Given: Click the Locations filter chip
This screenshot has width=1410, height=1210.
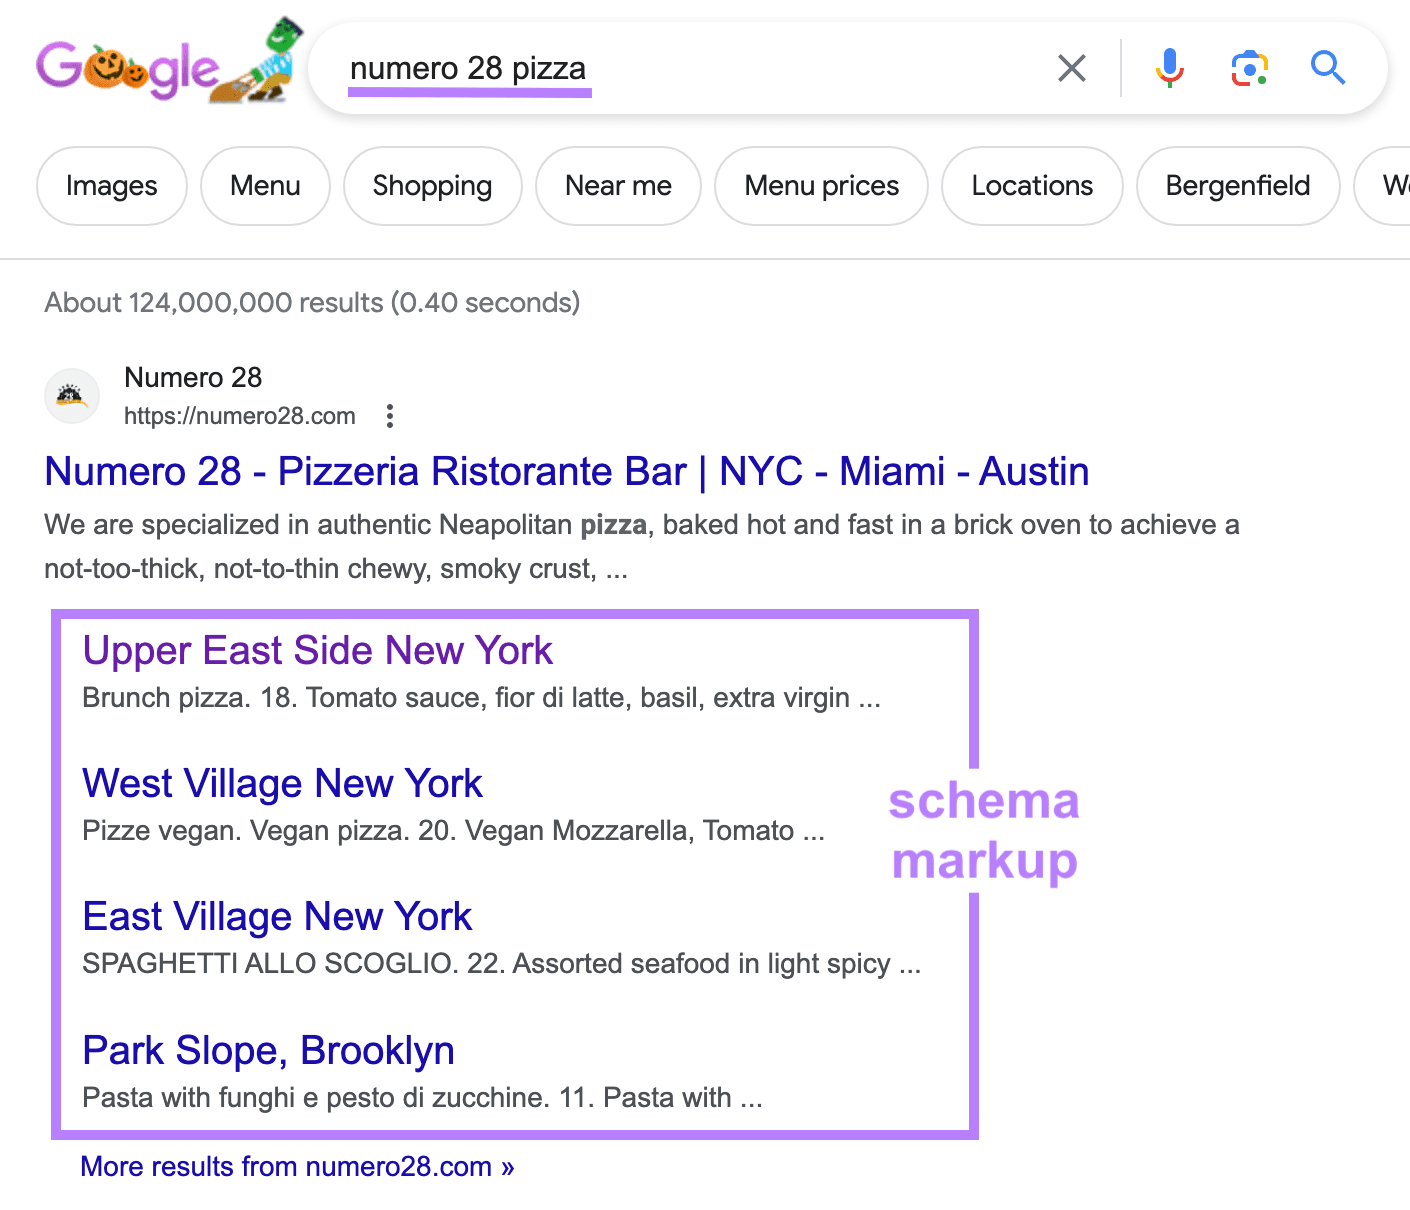Looking at the screenshot, I should [1031, 186].
